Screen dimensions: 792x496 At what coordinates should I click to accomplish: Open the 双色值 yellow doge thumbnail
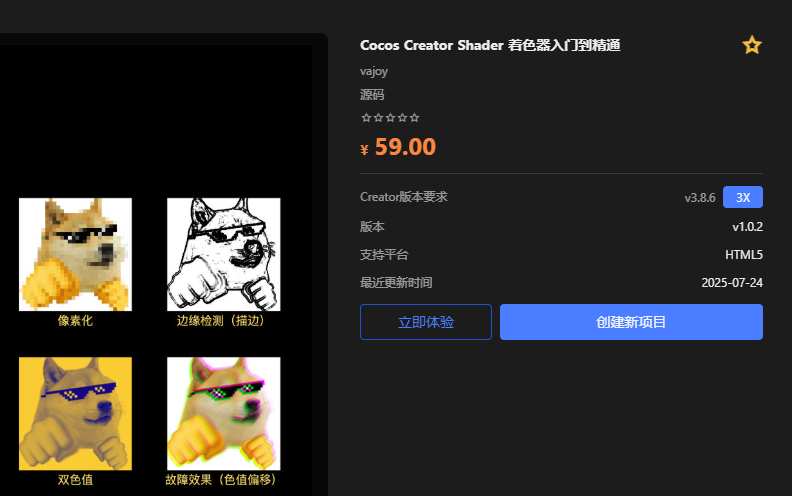(75, 414)
